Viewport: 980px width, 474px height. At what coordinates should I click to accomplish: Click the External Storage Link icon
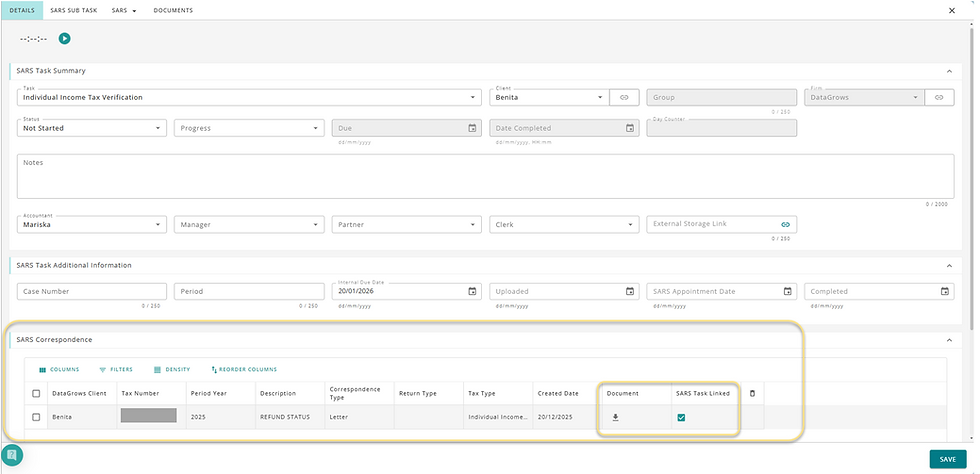pos(785,225)
